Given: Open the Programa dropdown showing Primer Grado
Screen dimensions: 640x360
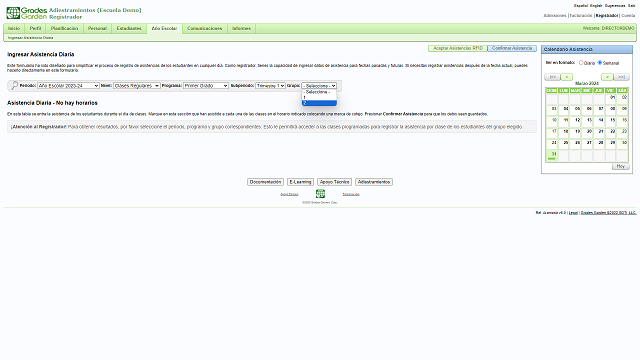Looking at the screenshot, I should coord(206,86).
